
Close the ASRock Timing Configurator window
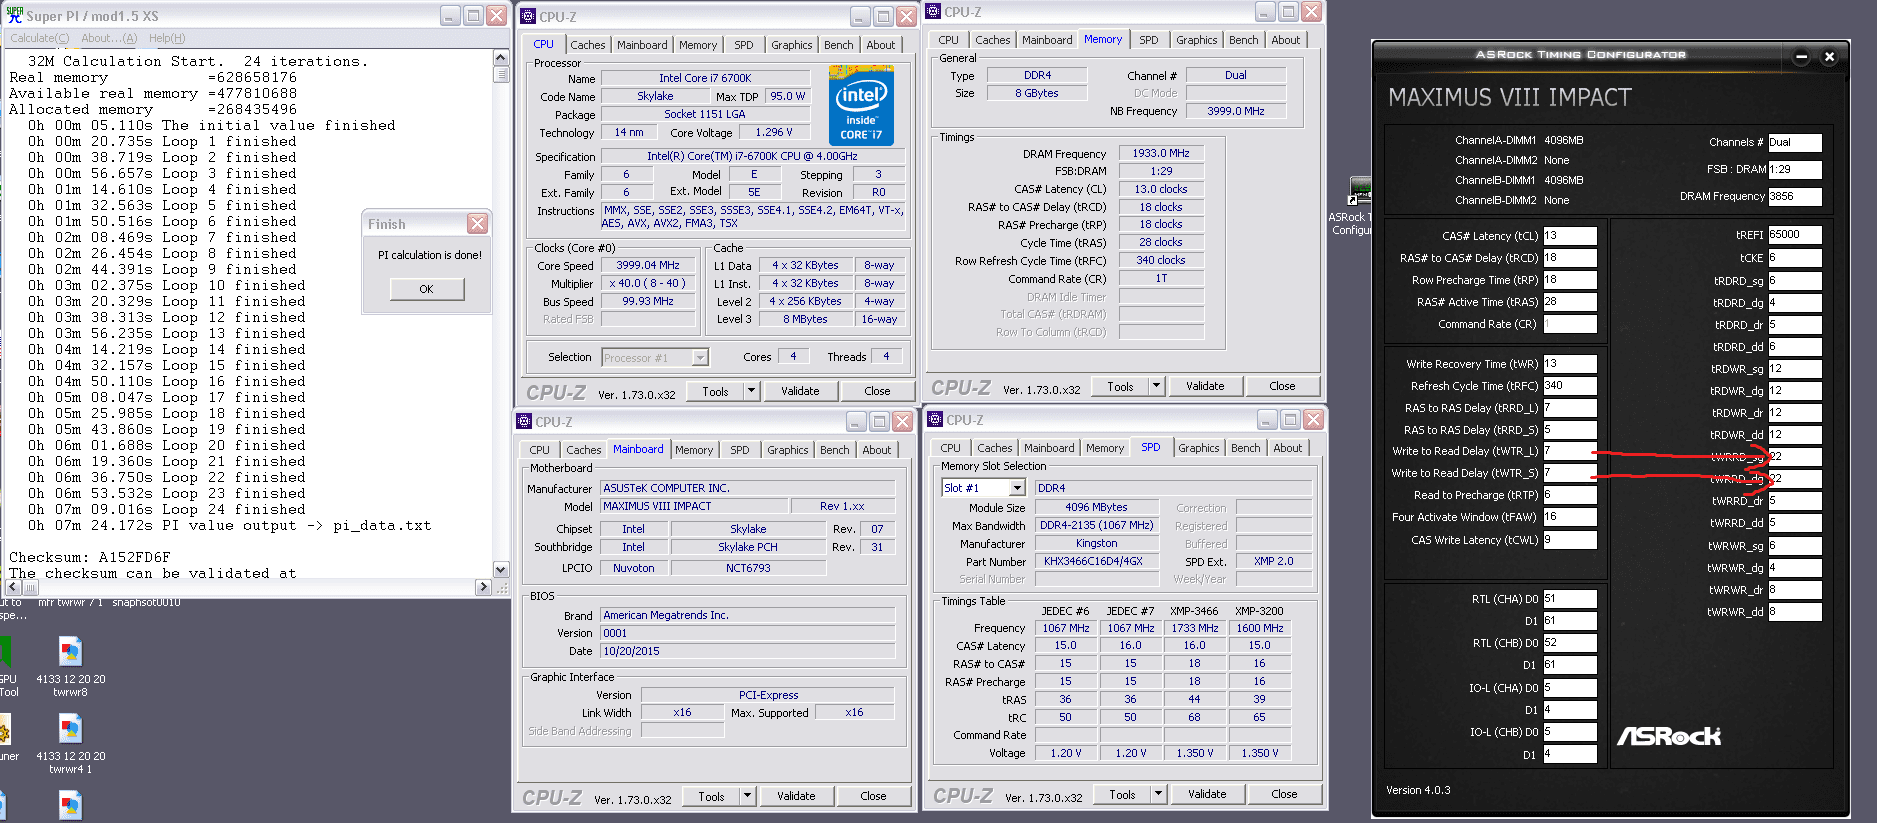pos(1829,57)
